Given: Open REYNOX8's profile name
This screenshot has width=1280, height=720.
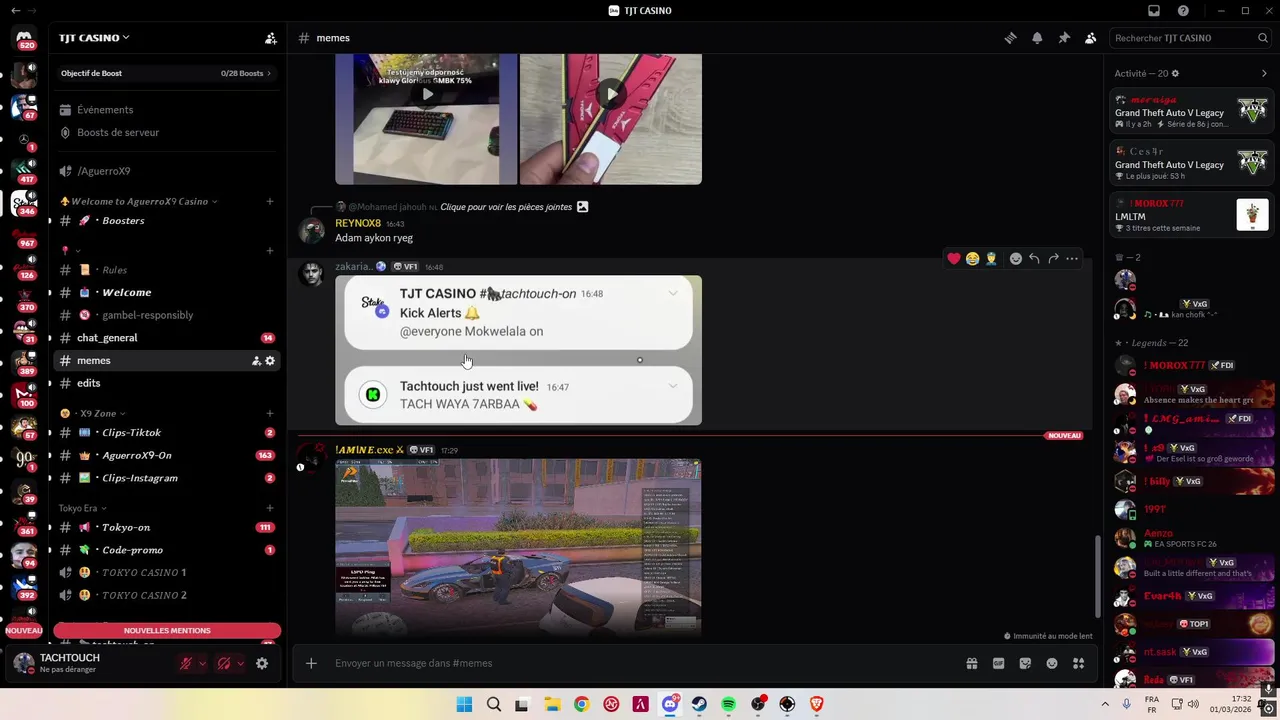Looking at the screenshot, I should (358, 224).
